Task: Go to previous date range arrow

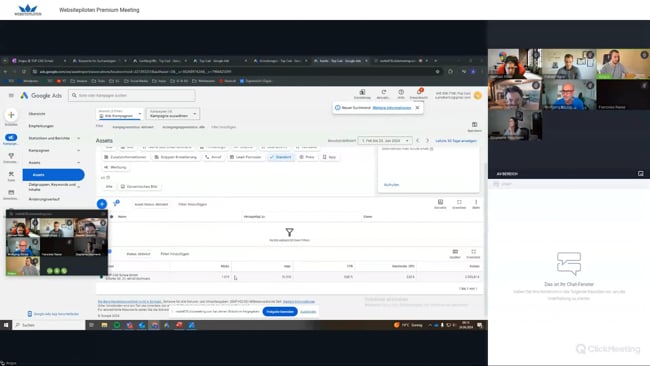Action: [417, 141]
